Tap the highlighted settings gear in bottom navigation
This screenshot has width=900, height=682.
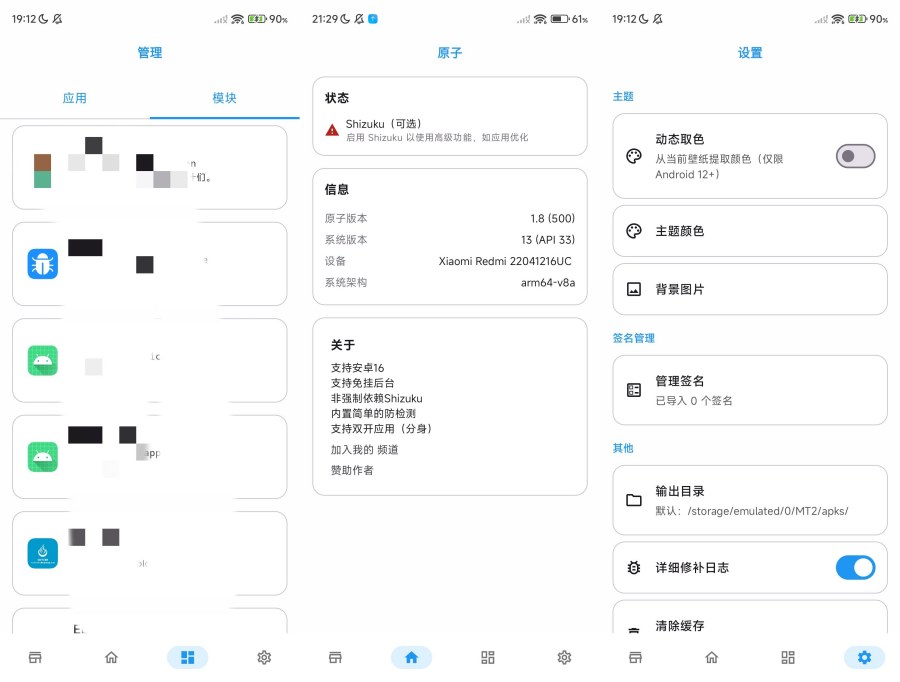(864, 657)
